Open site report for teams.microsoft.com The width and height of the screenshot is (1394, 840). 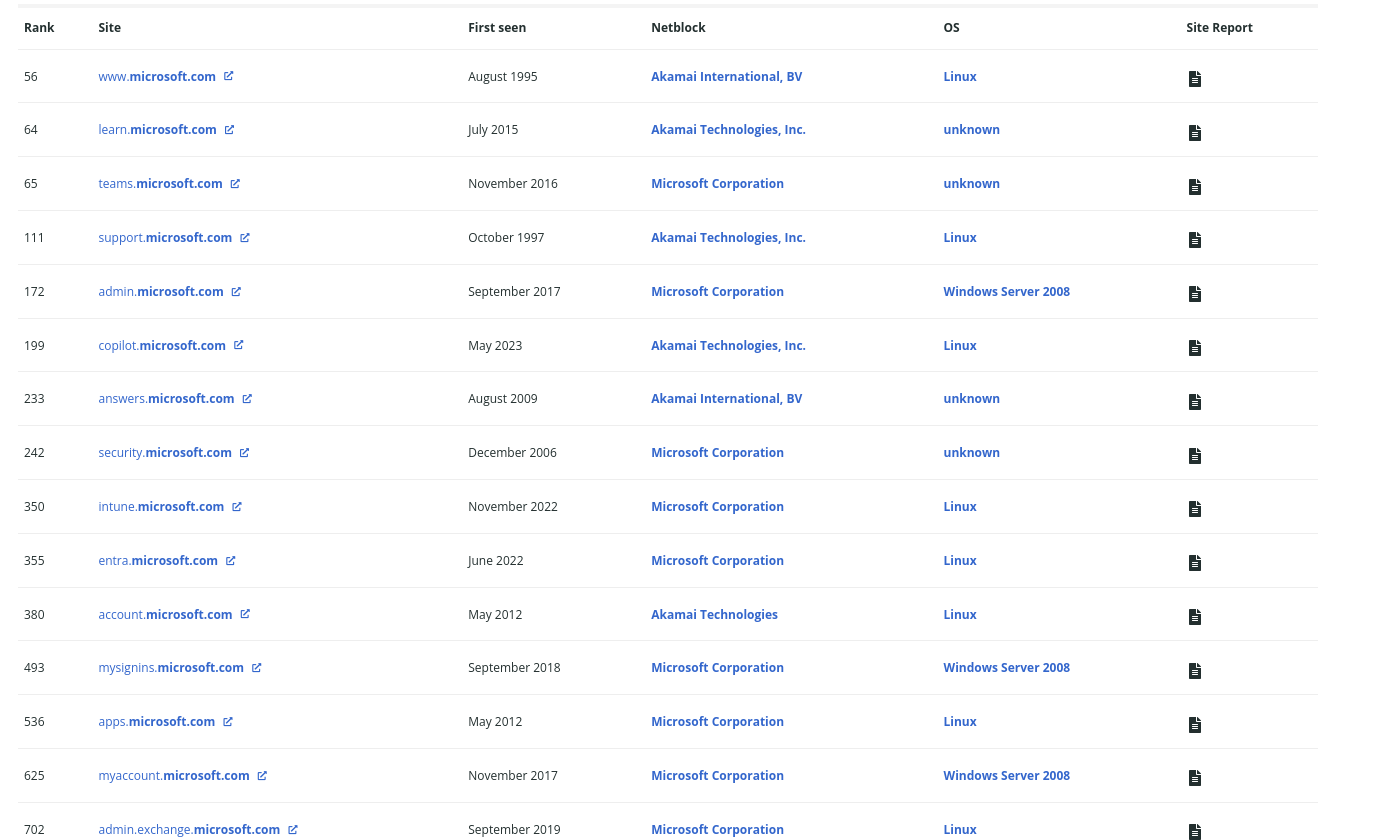pyautogui.click(x=1194, y=187)
